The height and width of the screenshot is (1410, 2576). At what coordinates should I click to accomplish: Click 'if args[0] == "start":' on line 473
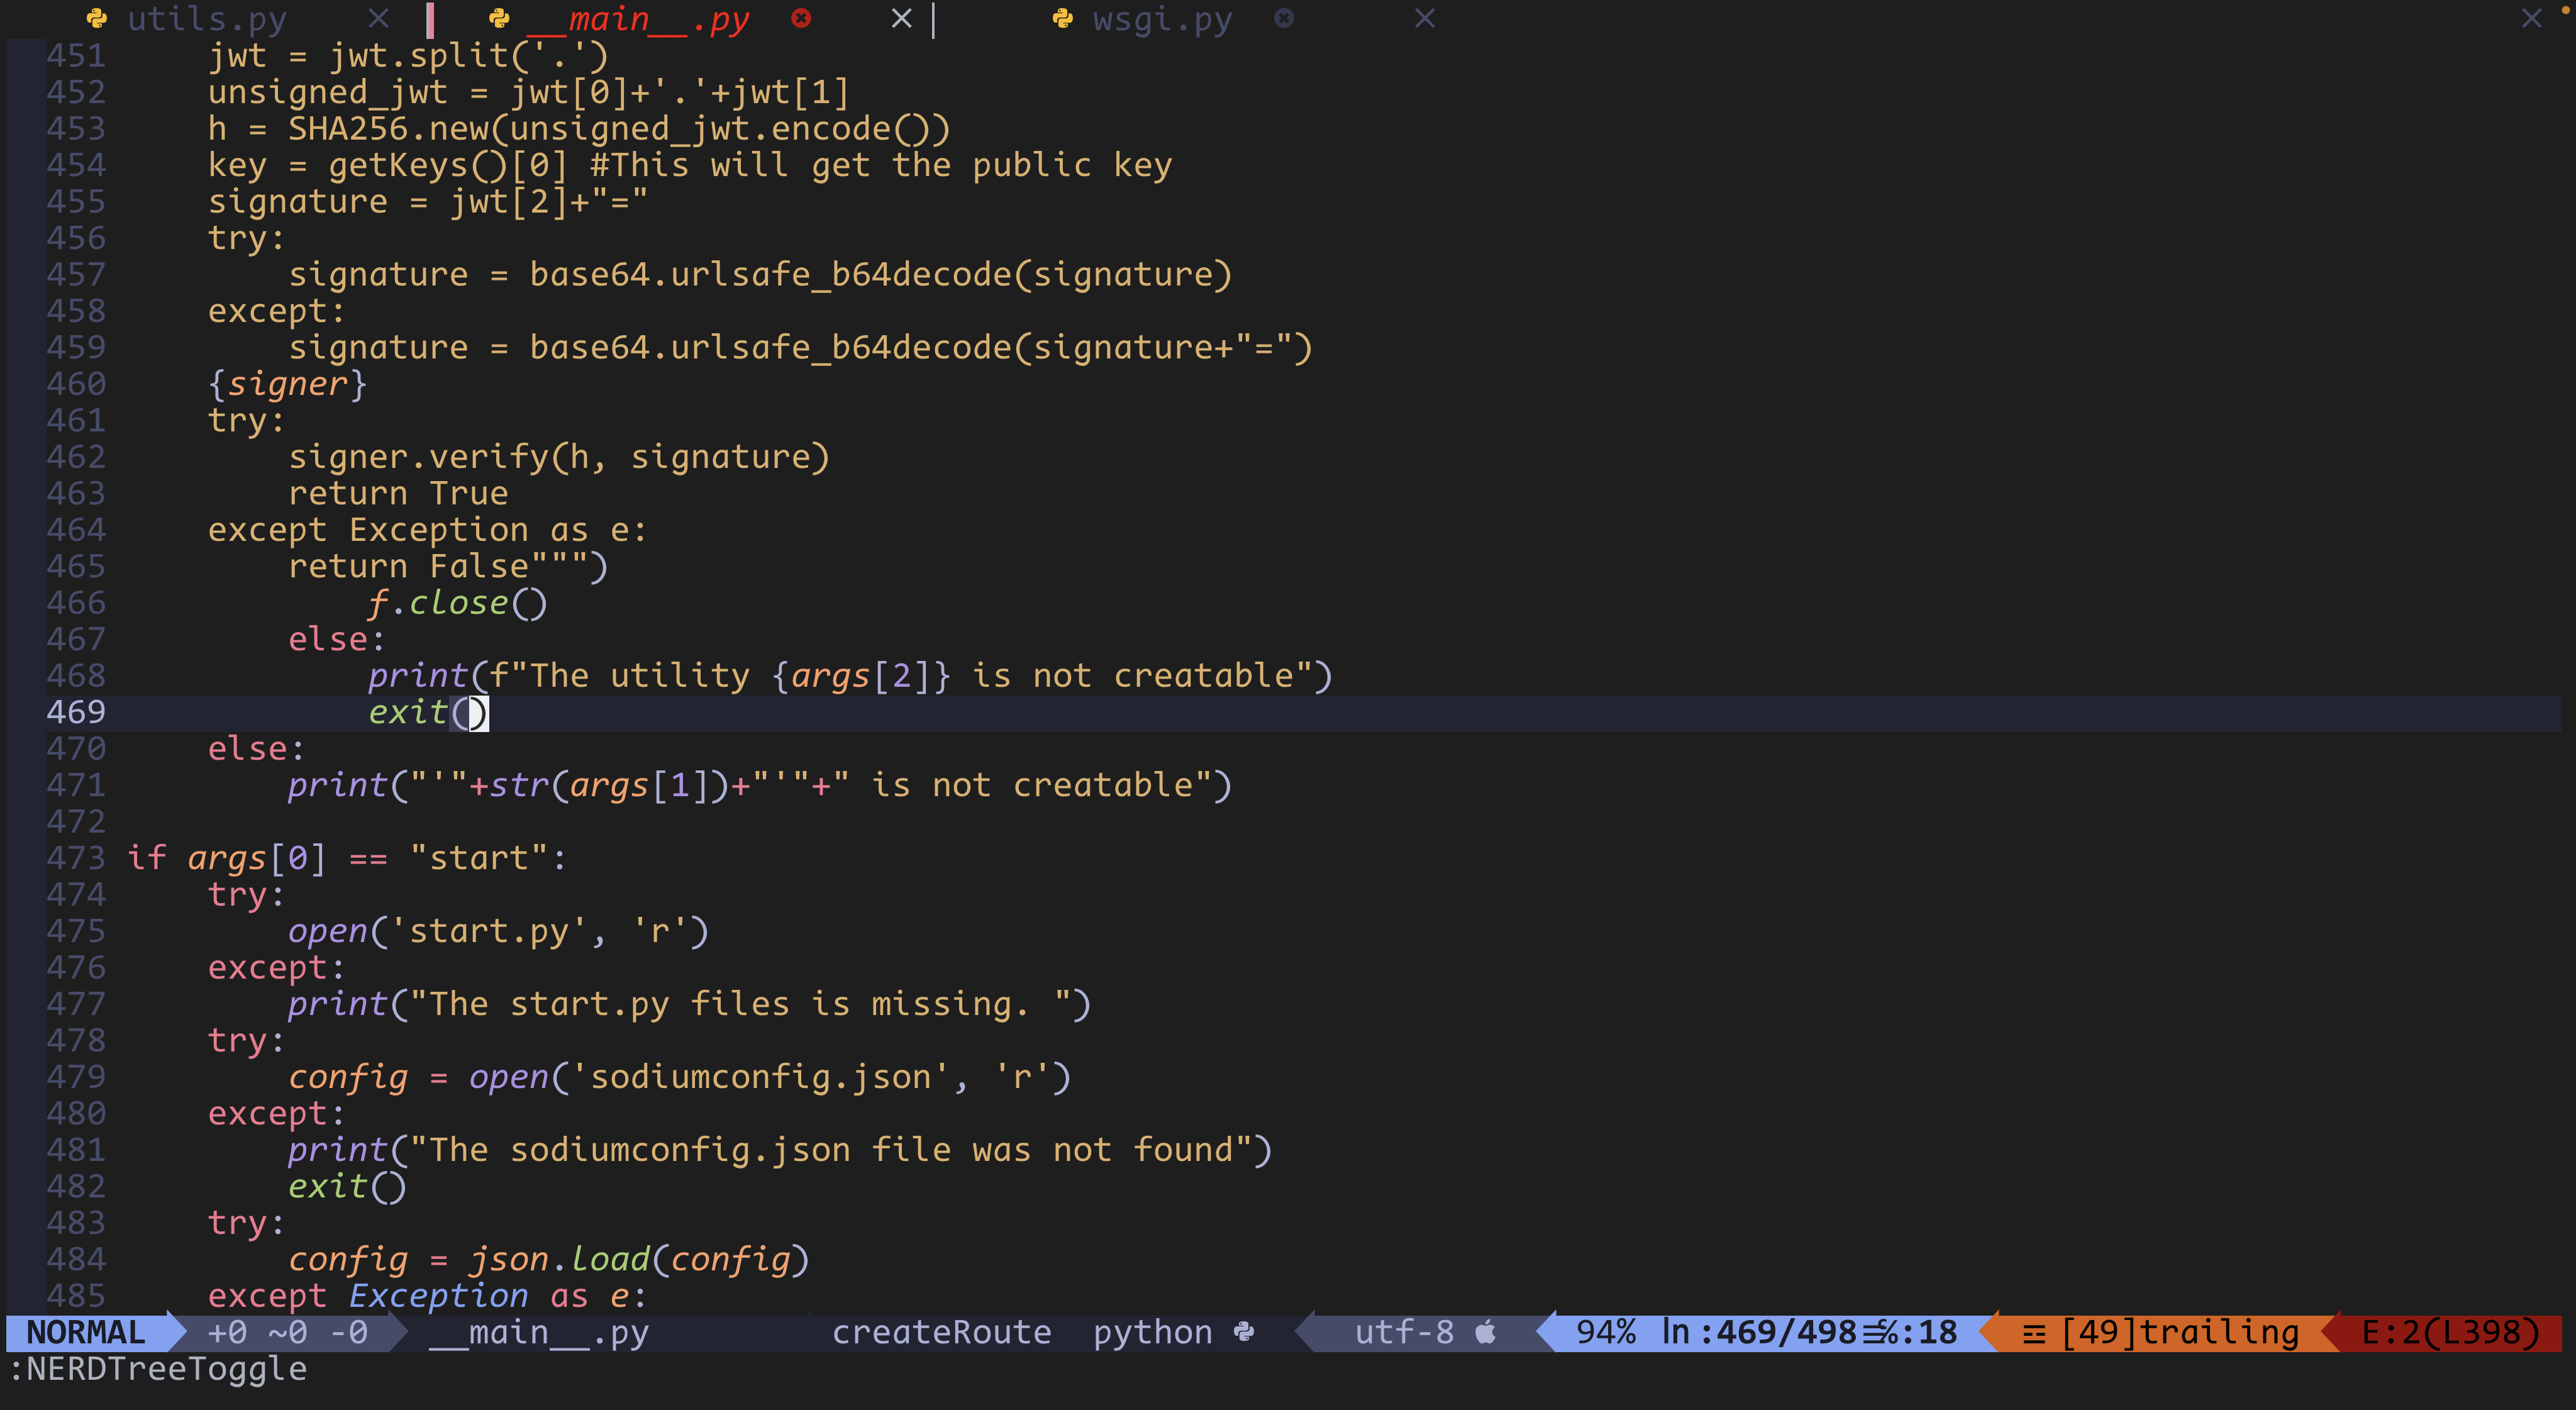(x=347, y=858)
